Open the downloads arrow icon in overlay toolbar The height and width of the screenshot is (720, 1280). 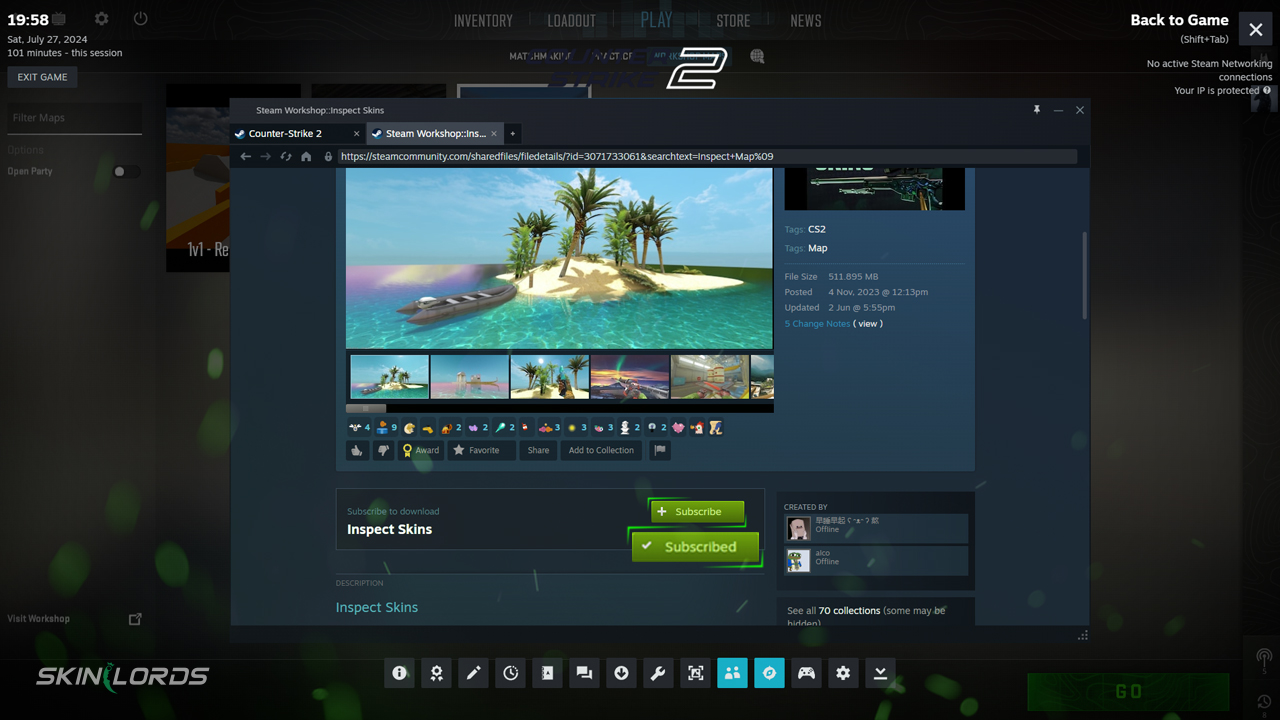pyautogui.click(x=621, y=673)
